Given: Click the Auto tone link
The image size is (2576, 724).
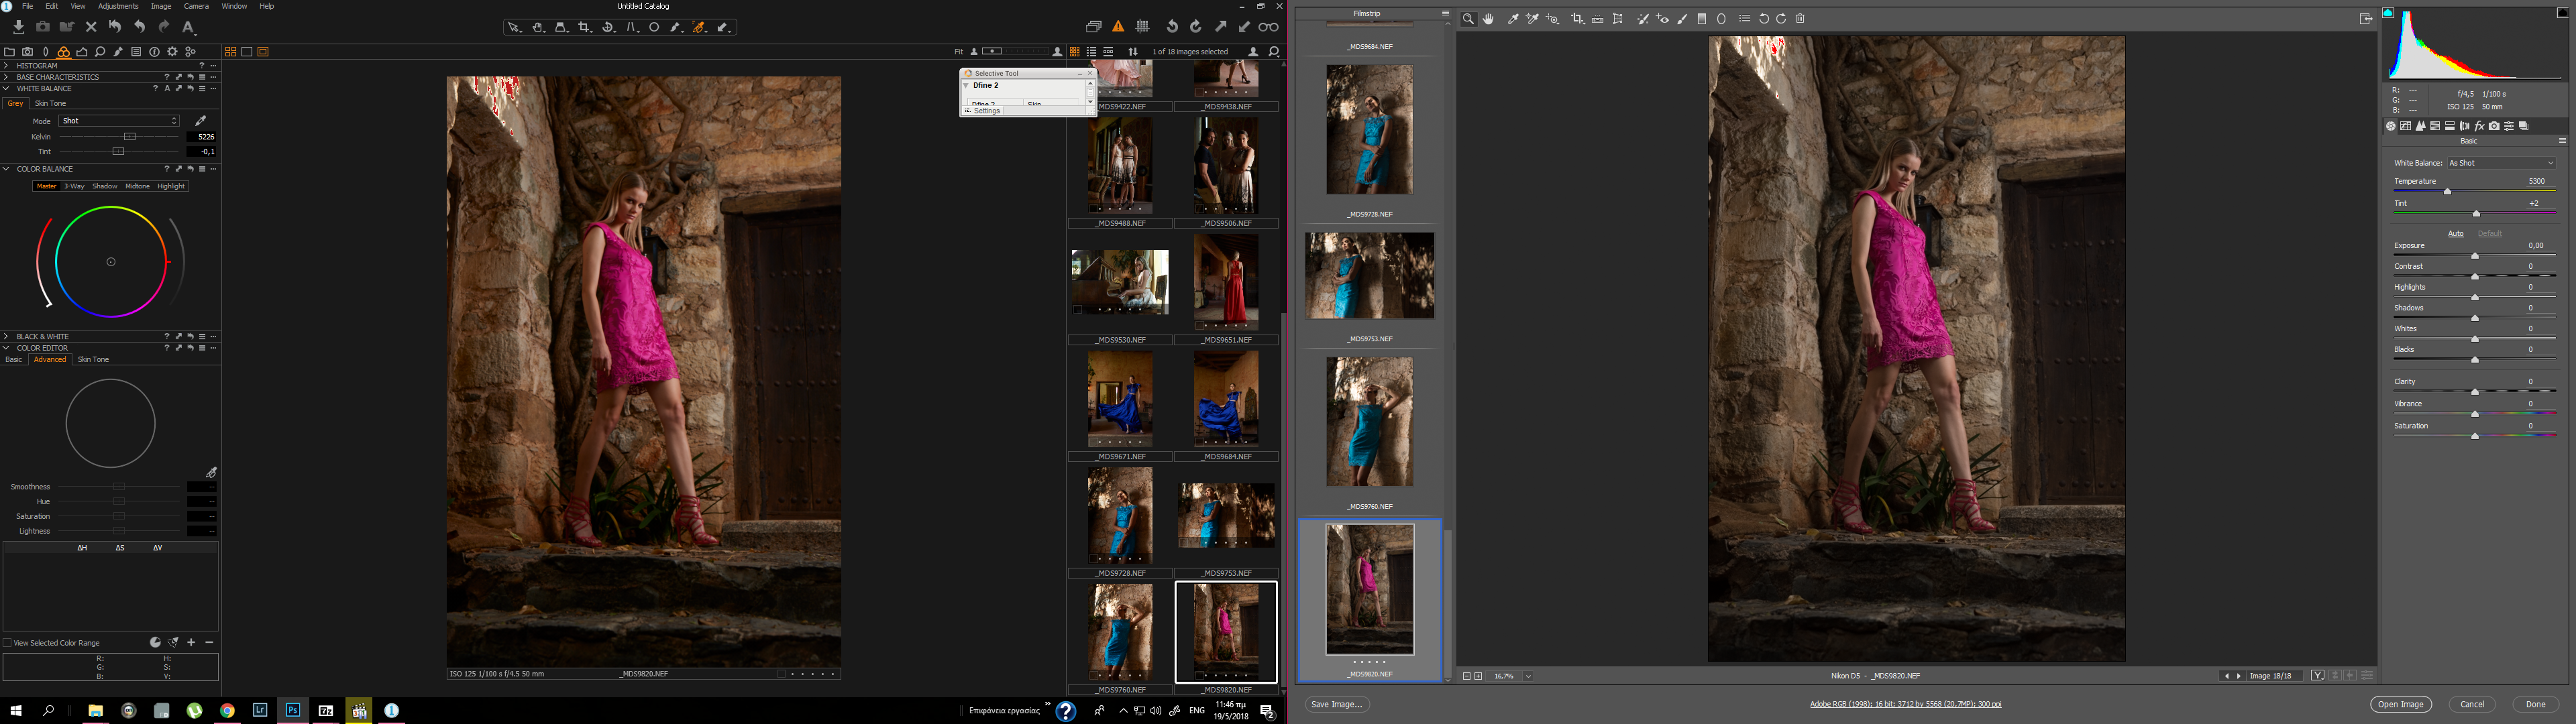Looking at the screenshot, I should pyautogui.click(x=2455, y=234).
